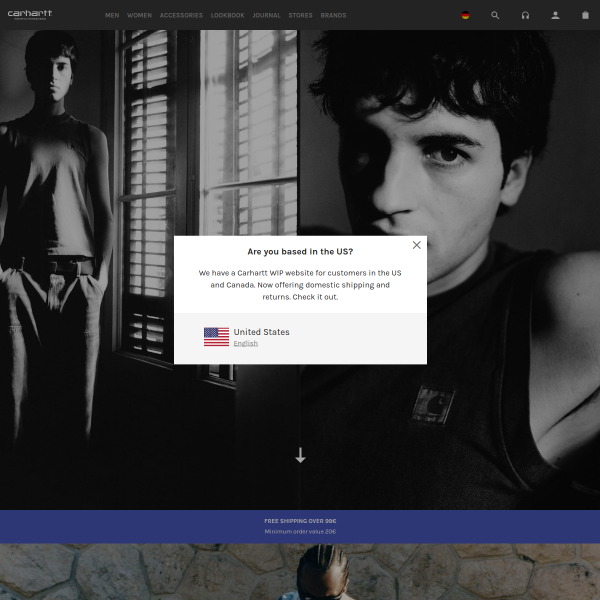Click the free shipping over 99€ banner
Viewport: 600px width, 600px height.
point(300,527)
